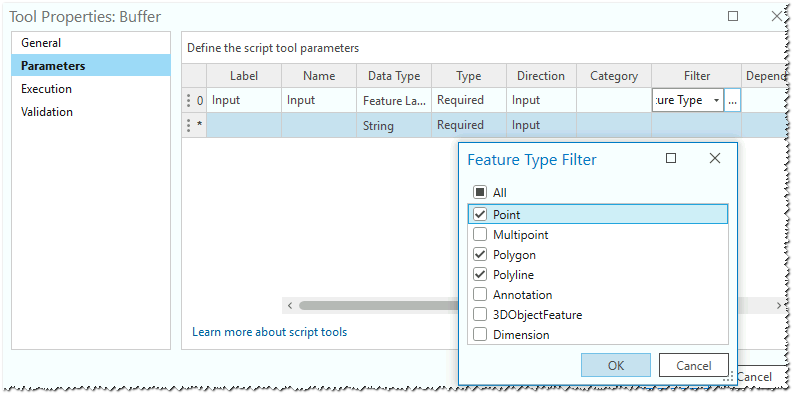Switch to the Validation tab
799x400 pixels.
47,112
